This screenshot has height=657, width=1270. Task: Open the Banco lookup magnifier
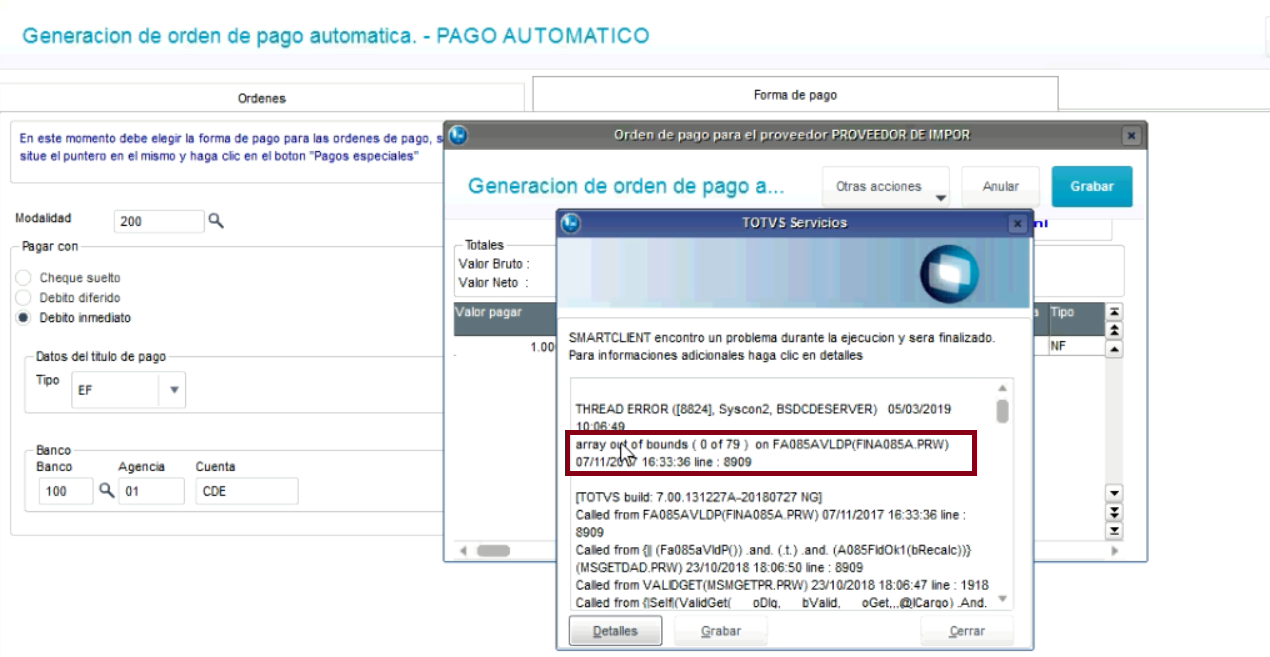[106, 490]
